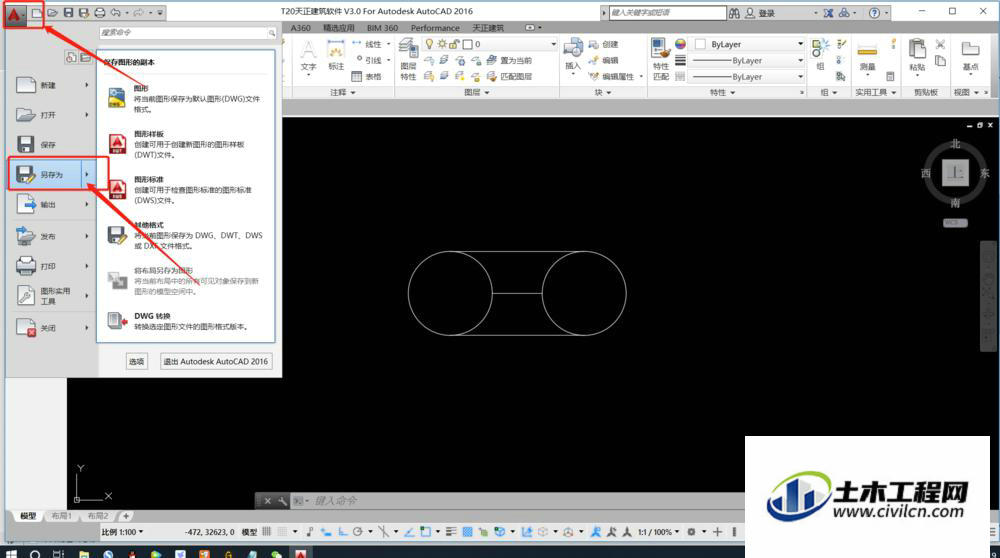
Task: Click the quick access Save As icon
Action: 84,12
